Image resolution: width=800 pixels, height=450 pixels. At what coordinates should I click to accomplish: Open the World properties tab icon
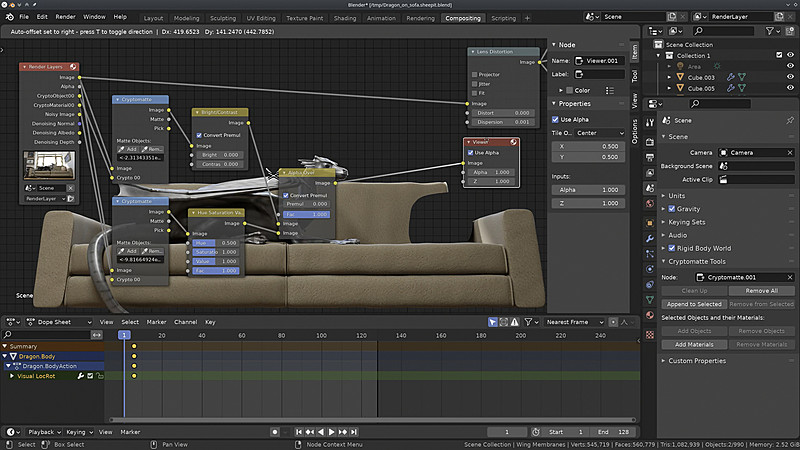(650, 204)
